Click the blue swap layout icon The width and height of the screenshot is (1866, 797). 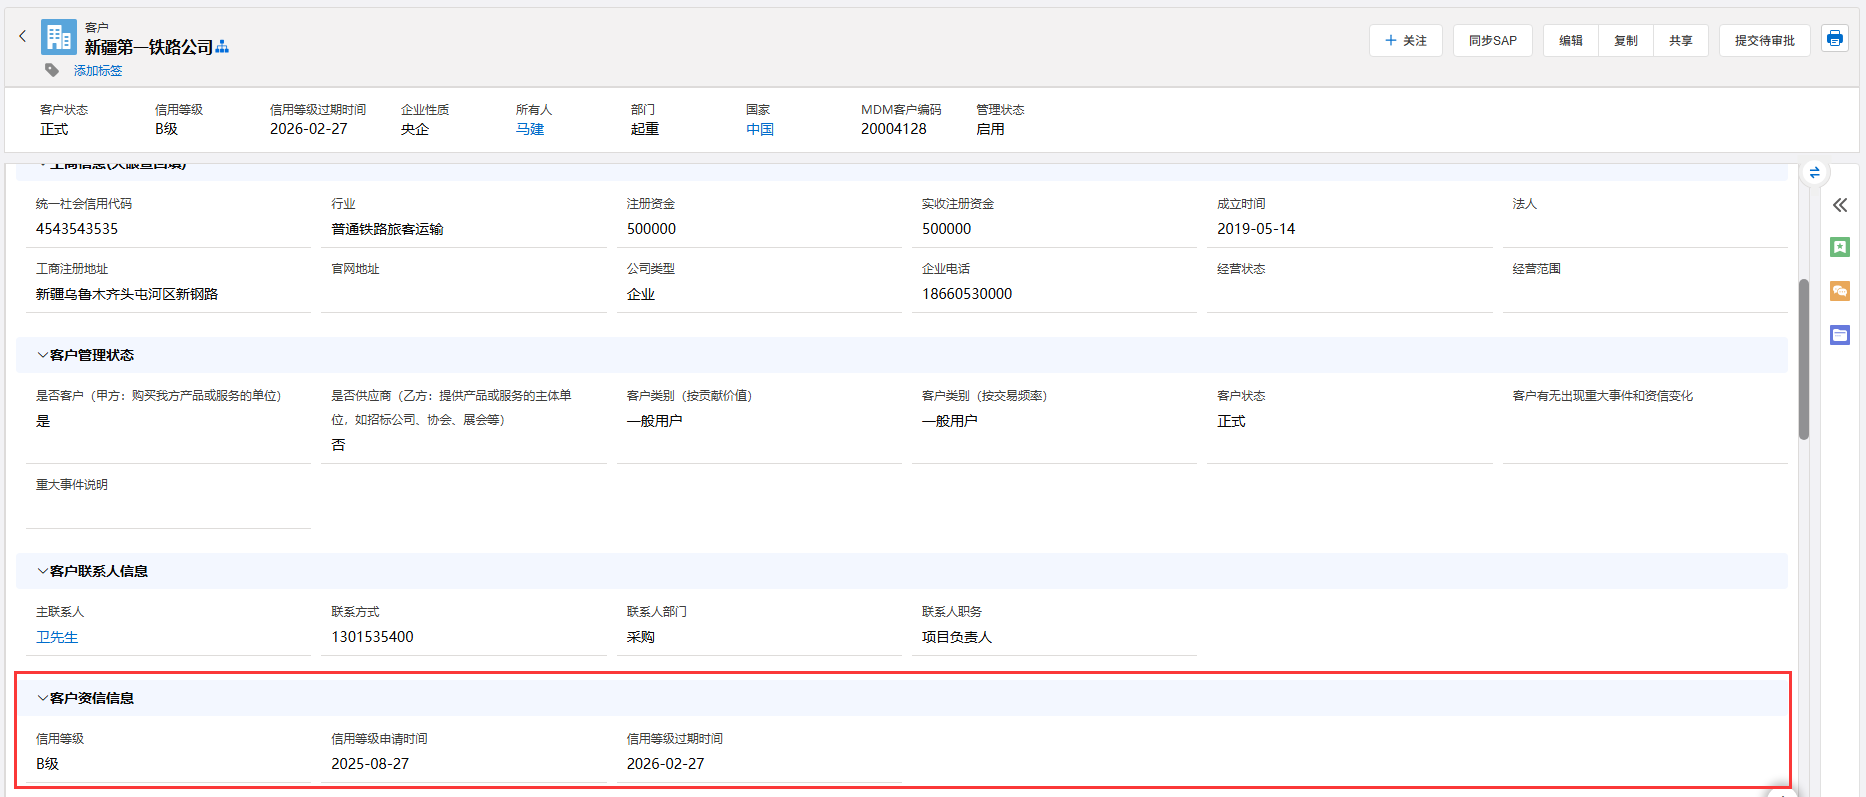point(1814,173)
